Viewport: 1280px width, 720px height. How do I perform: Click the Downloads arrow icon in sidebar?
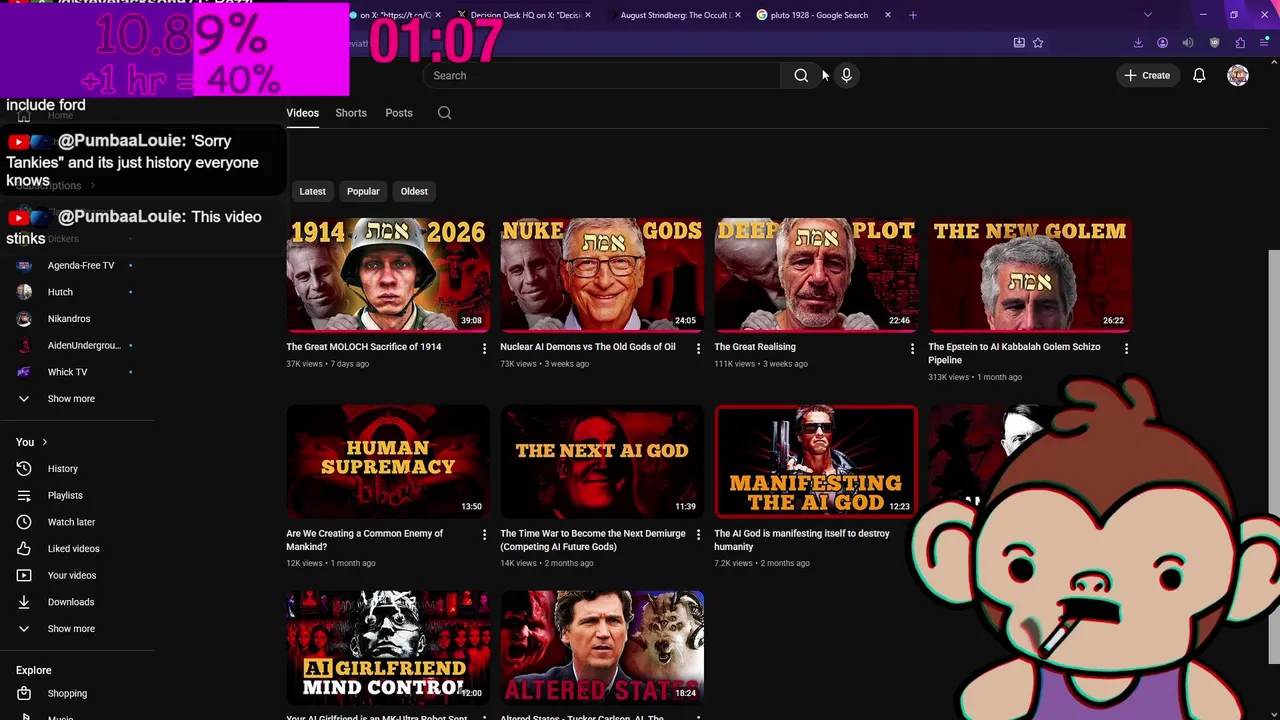click(24, 602)
